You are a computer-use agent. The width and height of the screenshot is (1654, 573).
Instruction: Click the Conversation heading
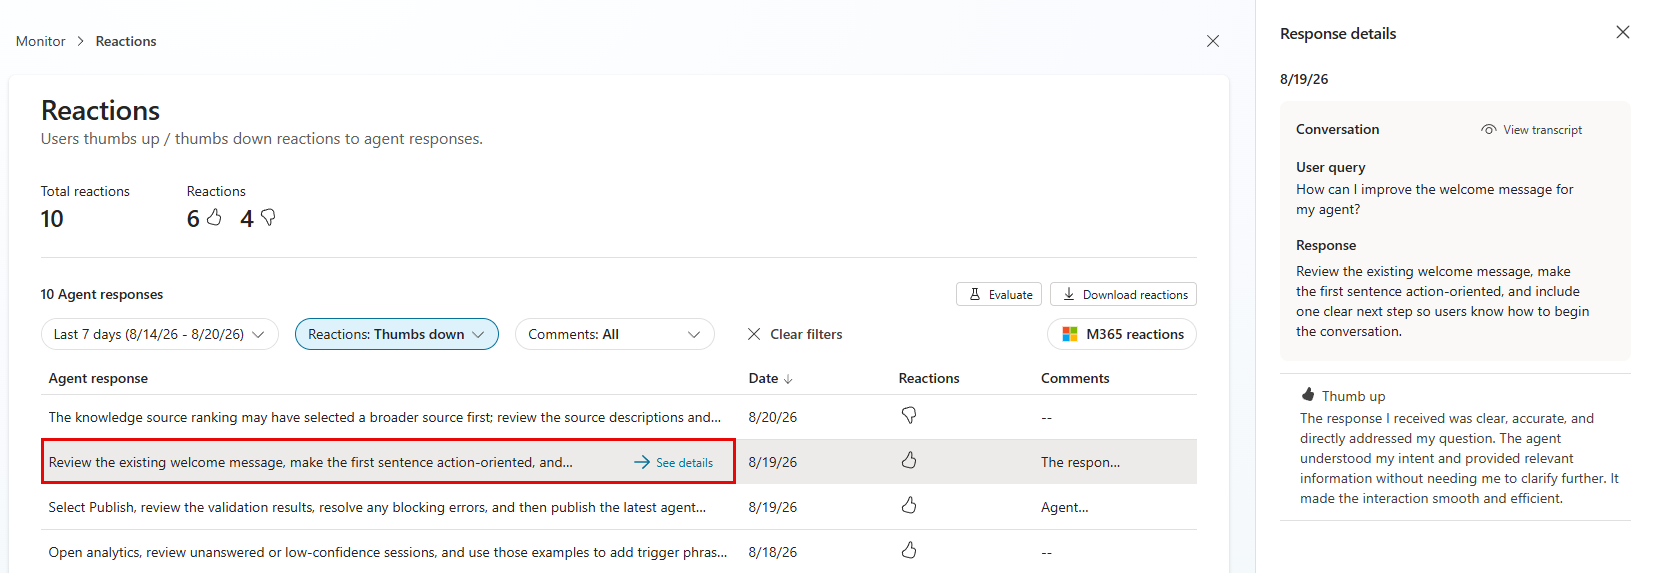click(1337, 129)
